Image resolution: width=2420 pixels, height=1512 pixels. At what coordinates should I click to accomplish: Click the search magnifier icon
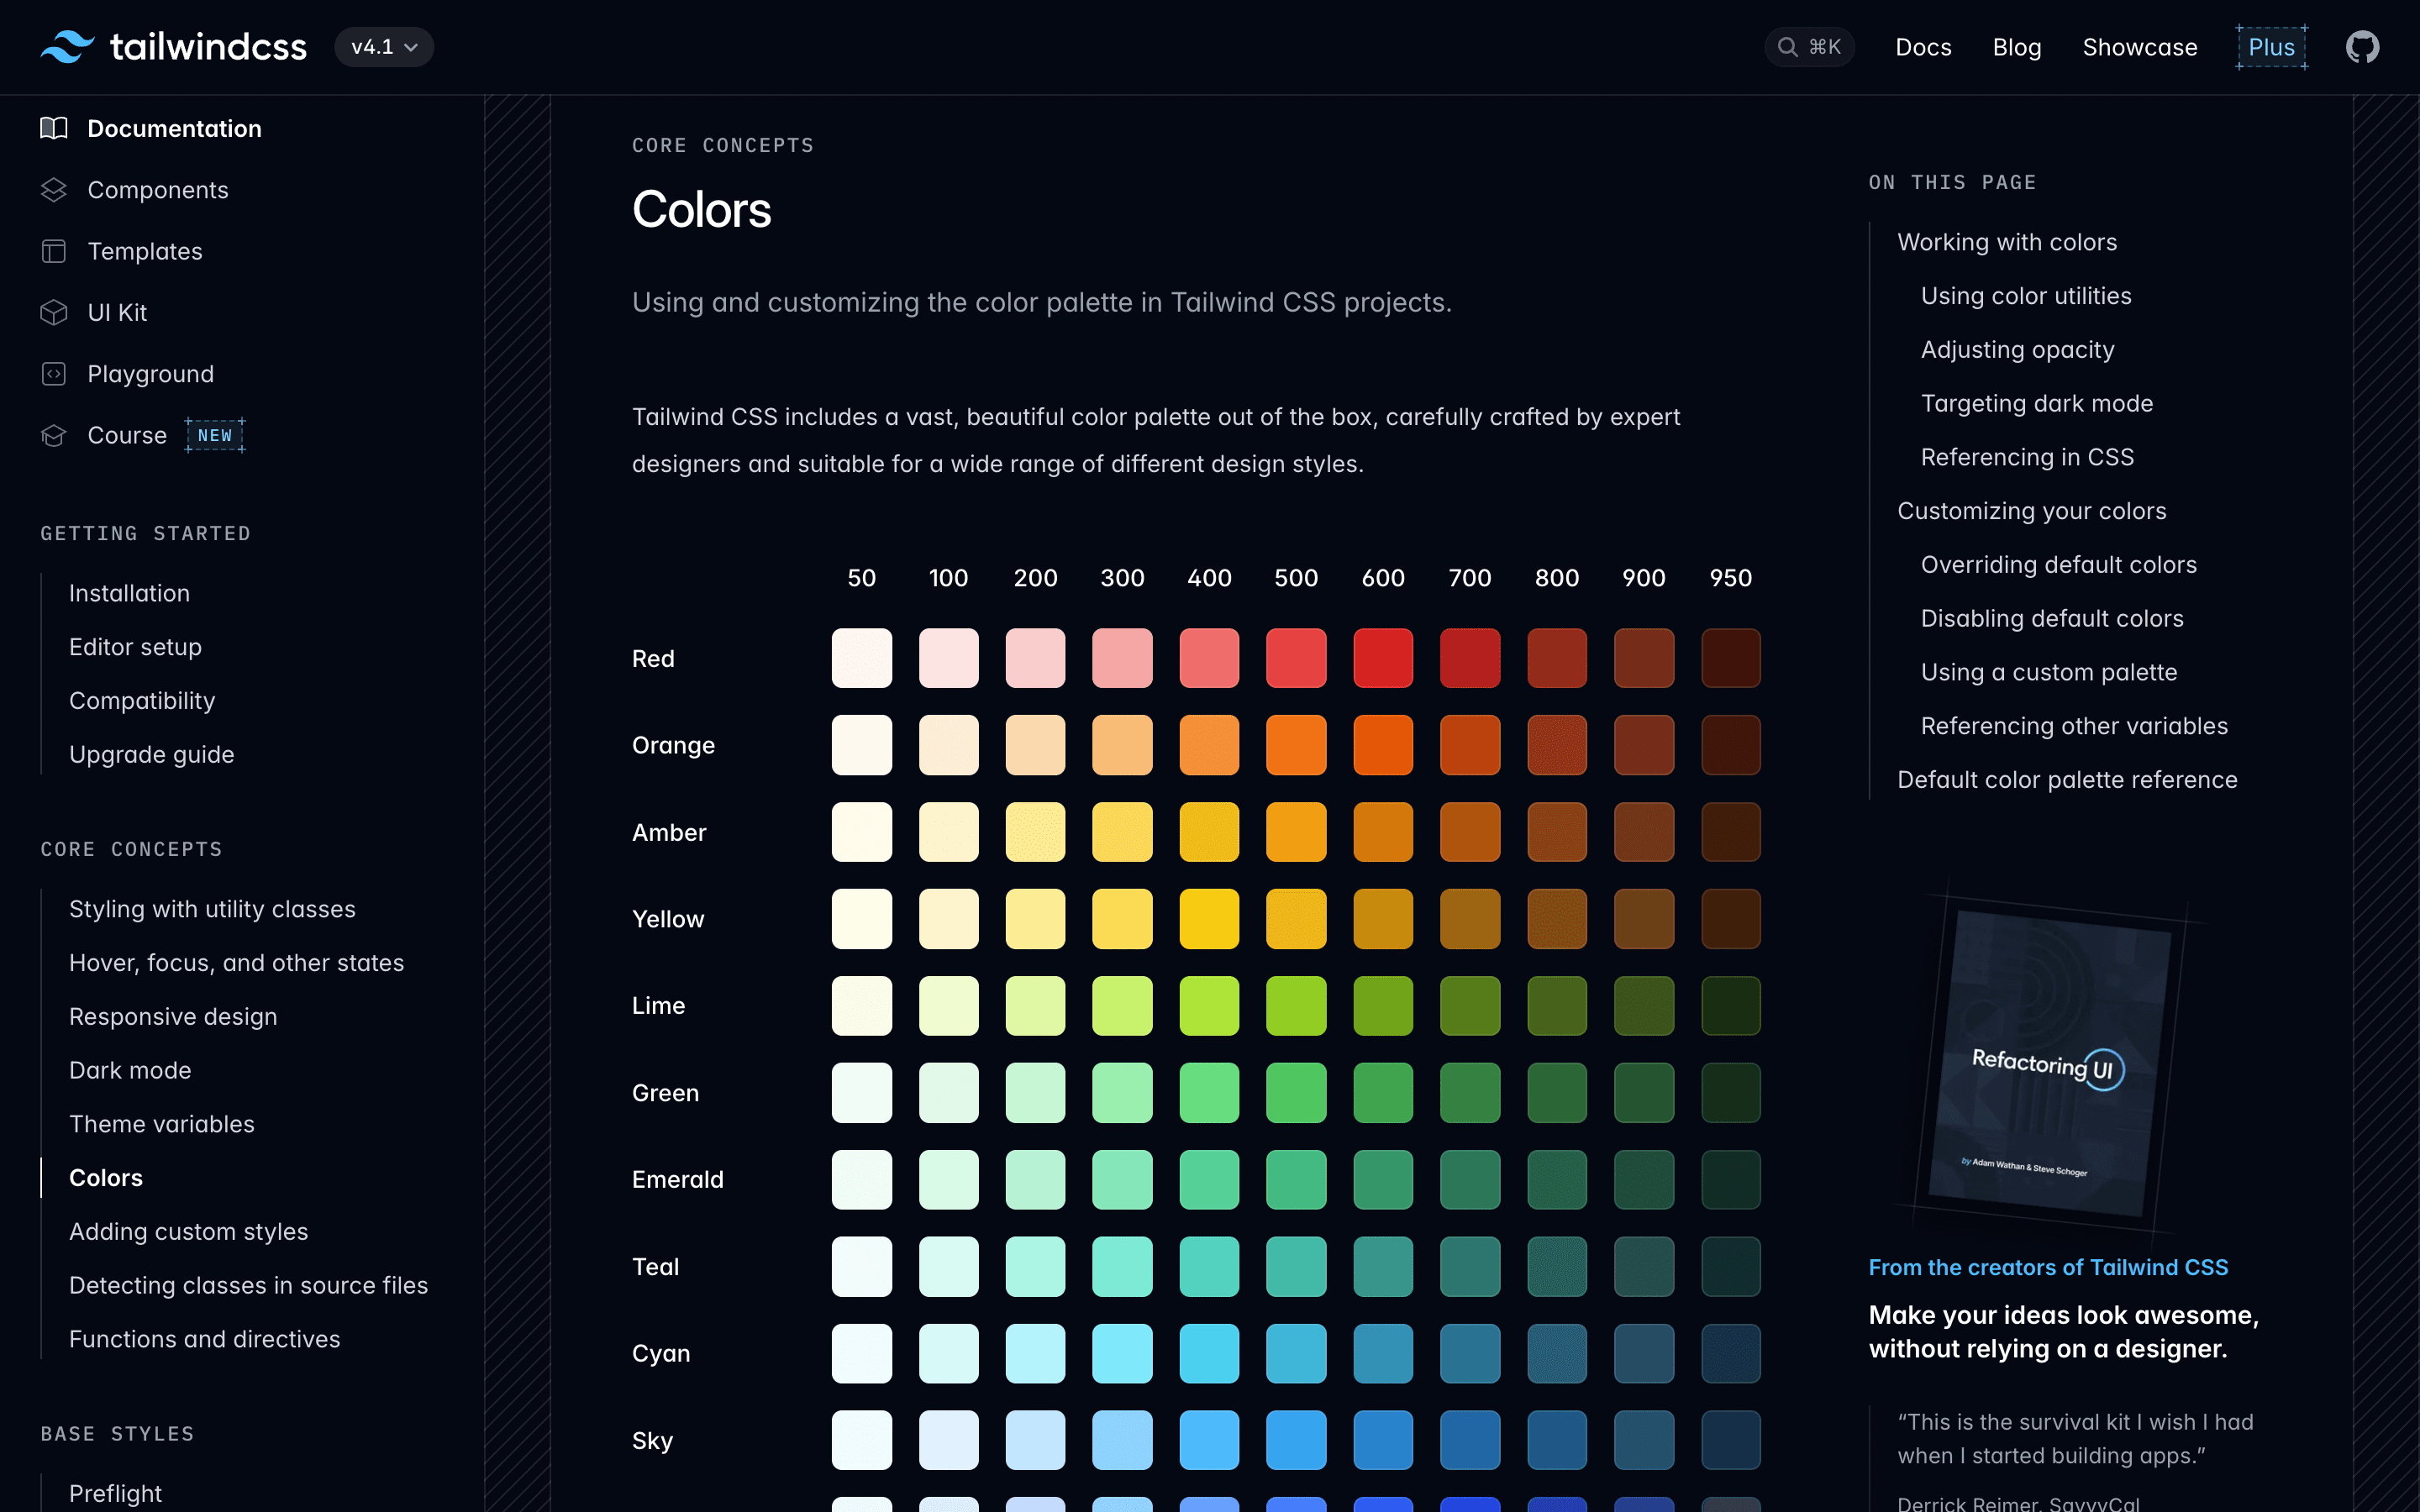pos(1787,47)
